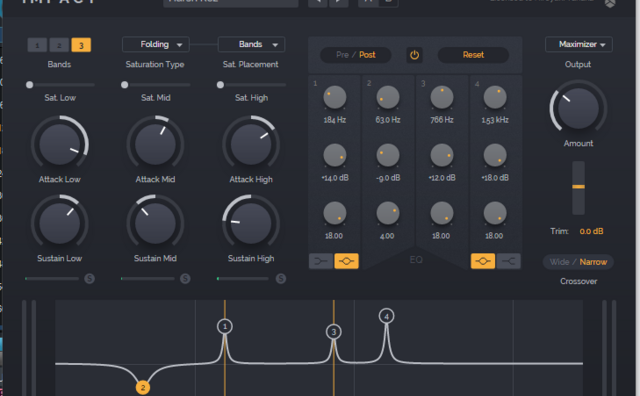This screenshot has width=640, height=396.
Task: Click the Sat. High slider handle
Action: click(220, 85)
